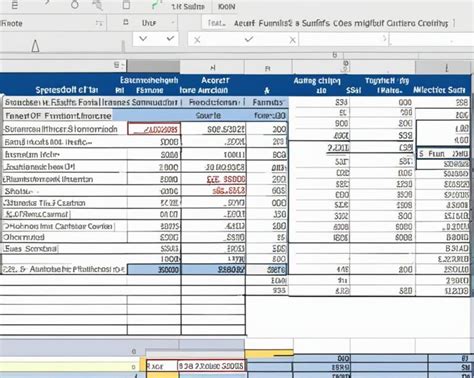The width and height of the screenshot is (474, 378).
Task: Open the Uhr dropdown arrow
Action: (173, 23)
